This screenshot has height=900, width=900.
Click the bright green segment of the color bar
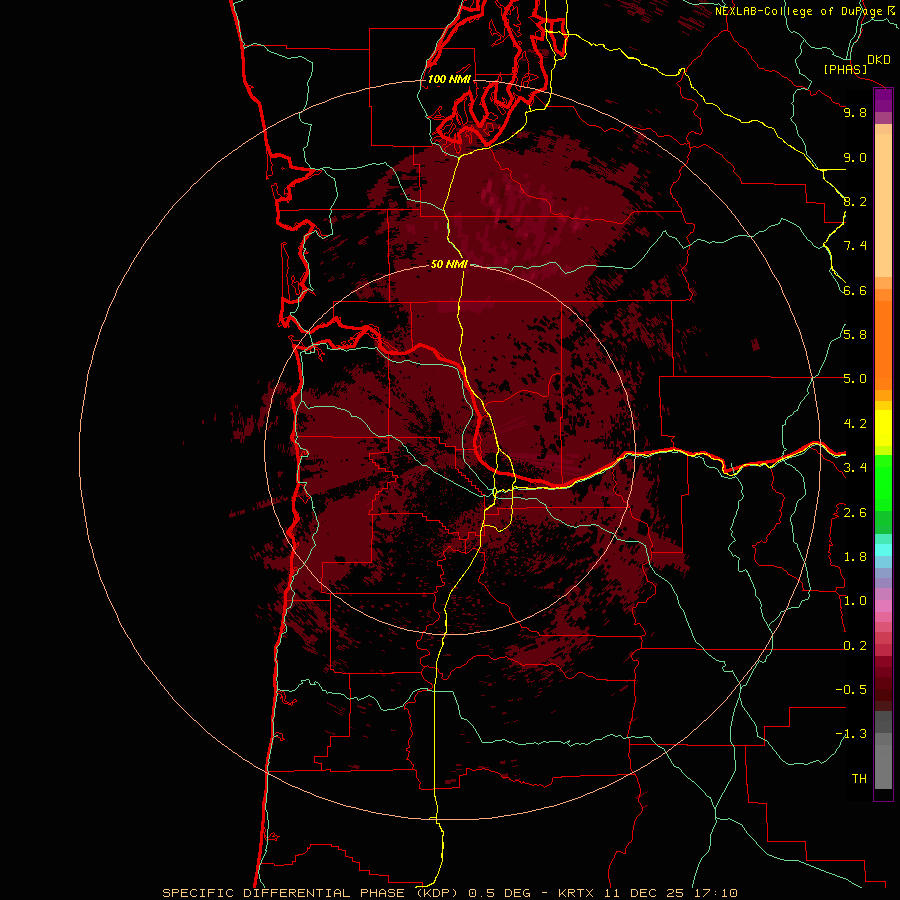tap(883, 483)
